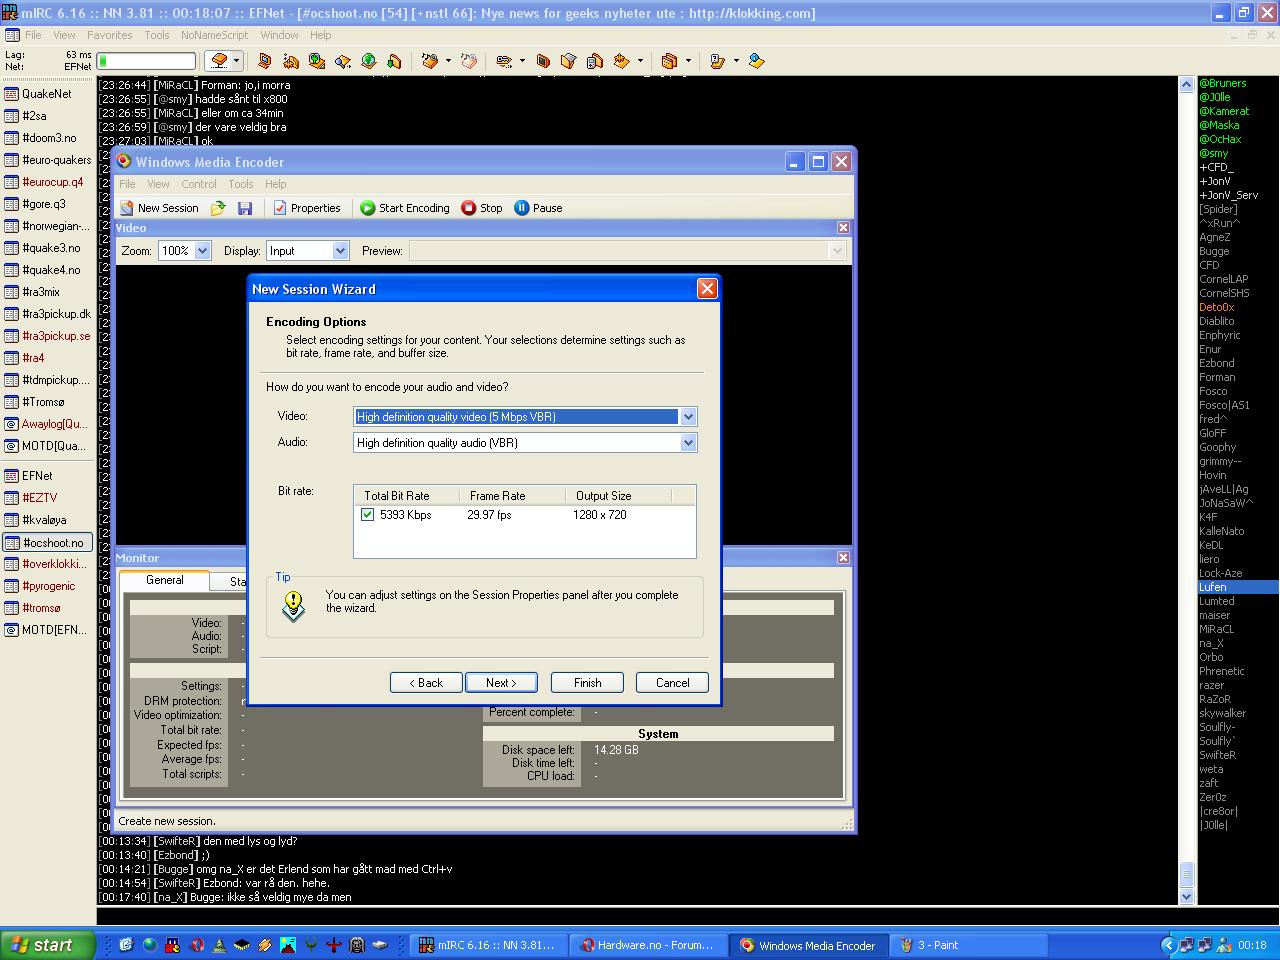Open the Video encoding quality dropdown
Viewport: 1280px width, 960px height.
pyautogui.click(x=688, y=417)
